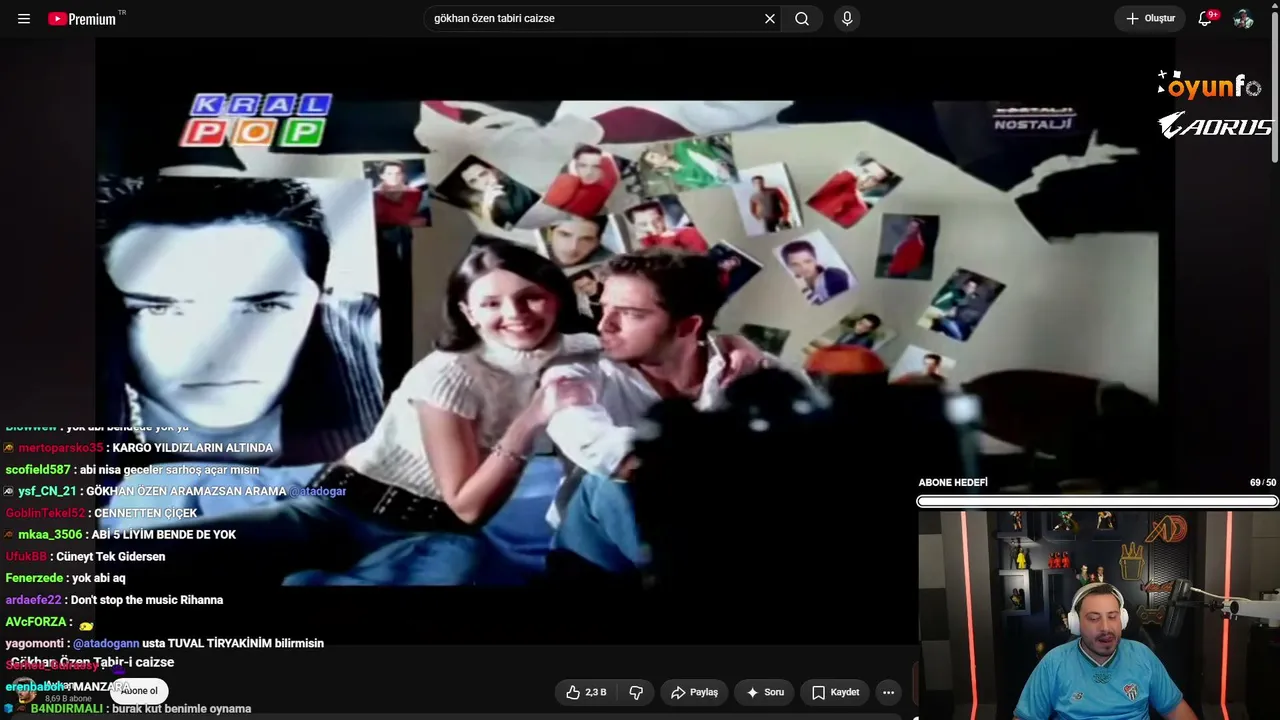Open the account avatar menu
This screenshot has height=720, width=1280.
[x=1243, y=19]
